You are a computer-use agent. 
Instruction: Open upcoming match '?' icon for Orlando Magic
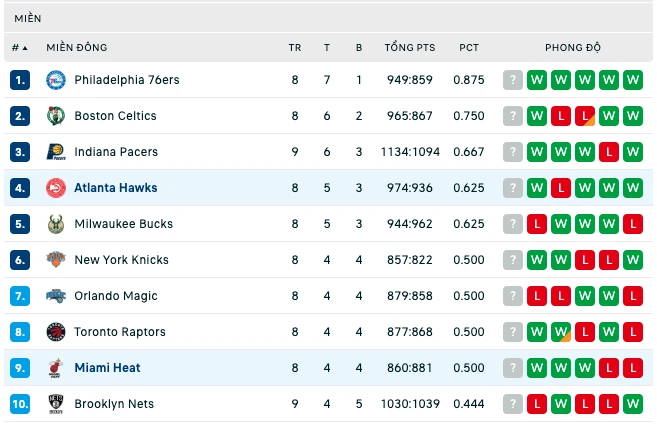click(x=512, y=296)
